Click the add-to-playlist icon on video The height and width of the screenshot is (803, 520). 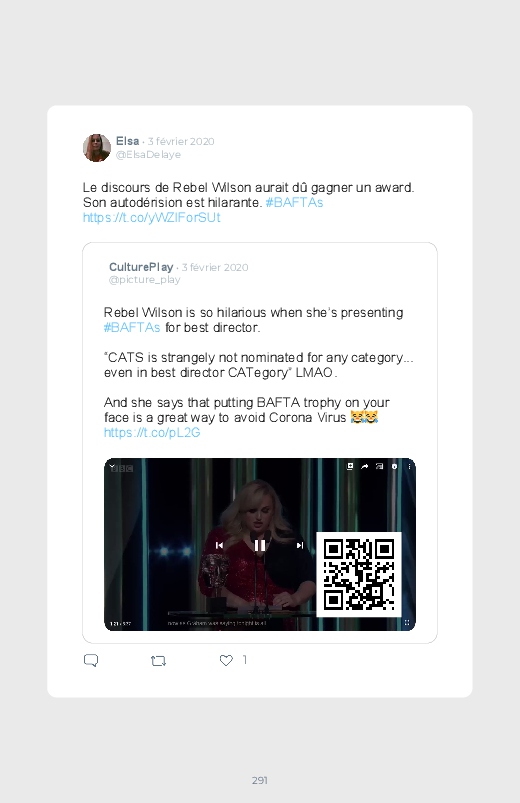click(x=350, y=466)
